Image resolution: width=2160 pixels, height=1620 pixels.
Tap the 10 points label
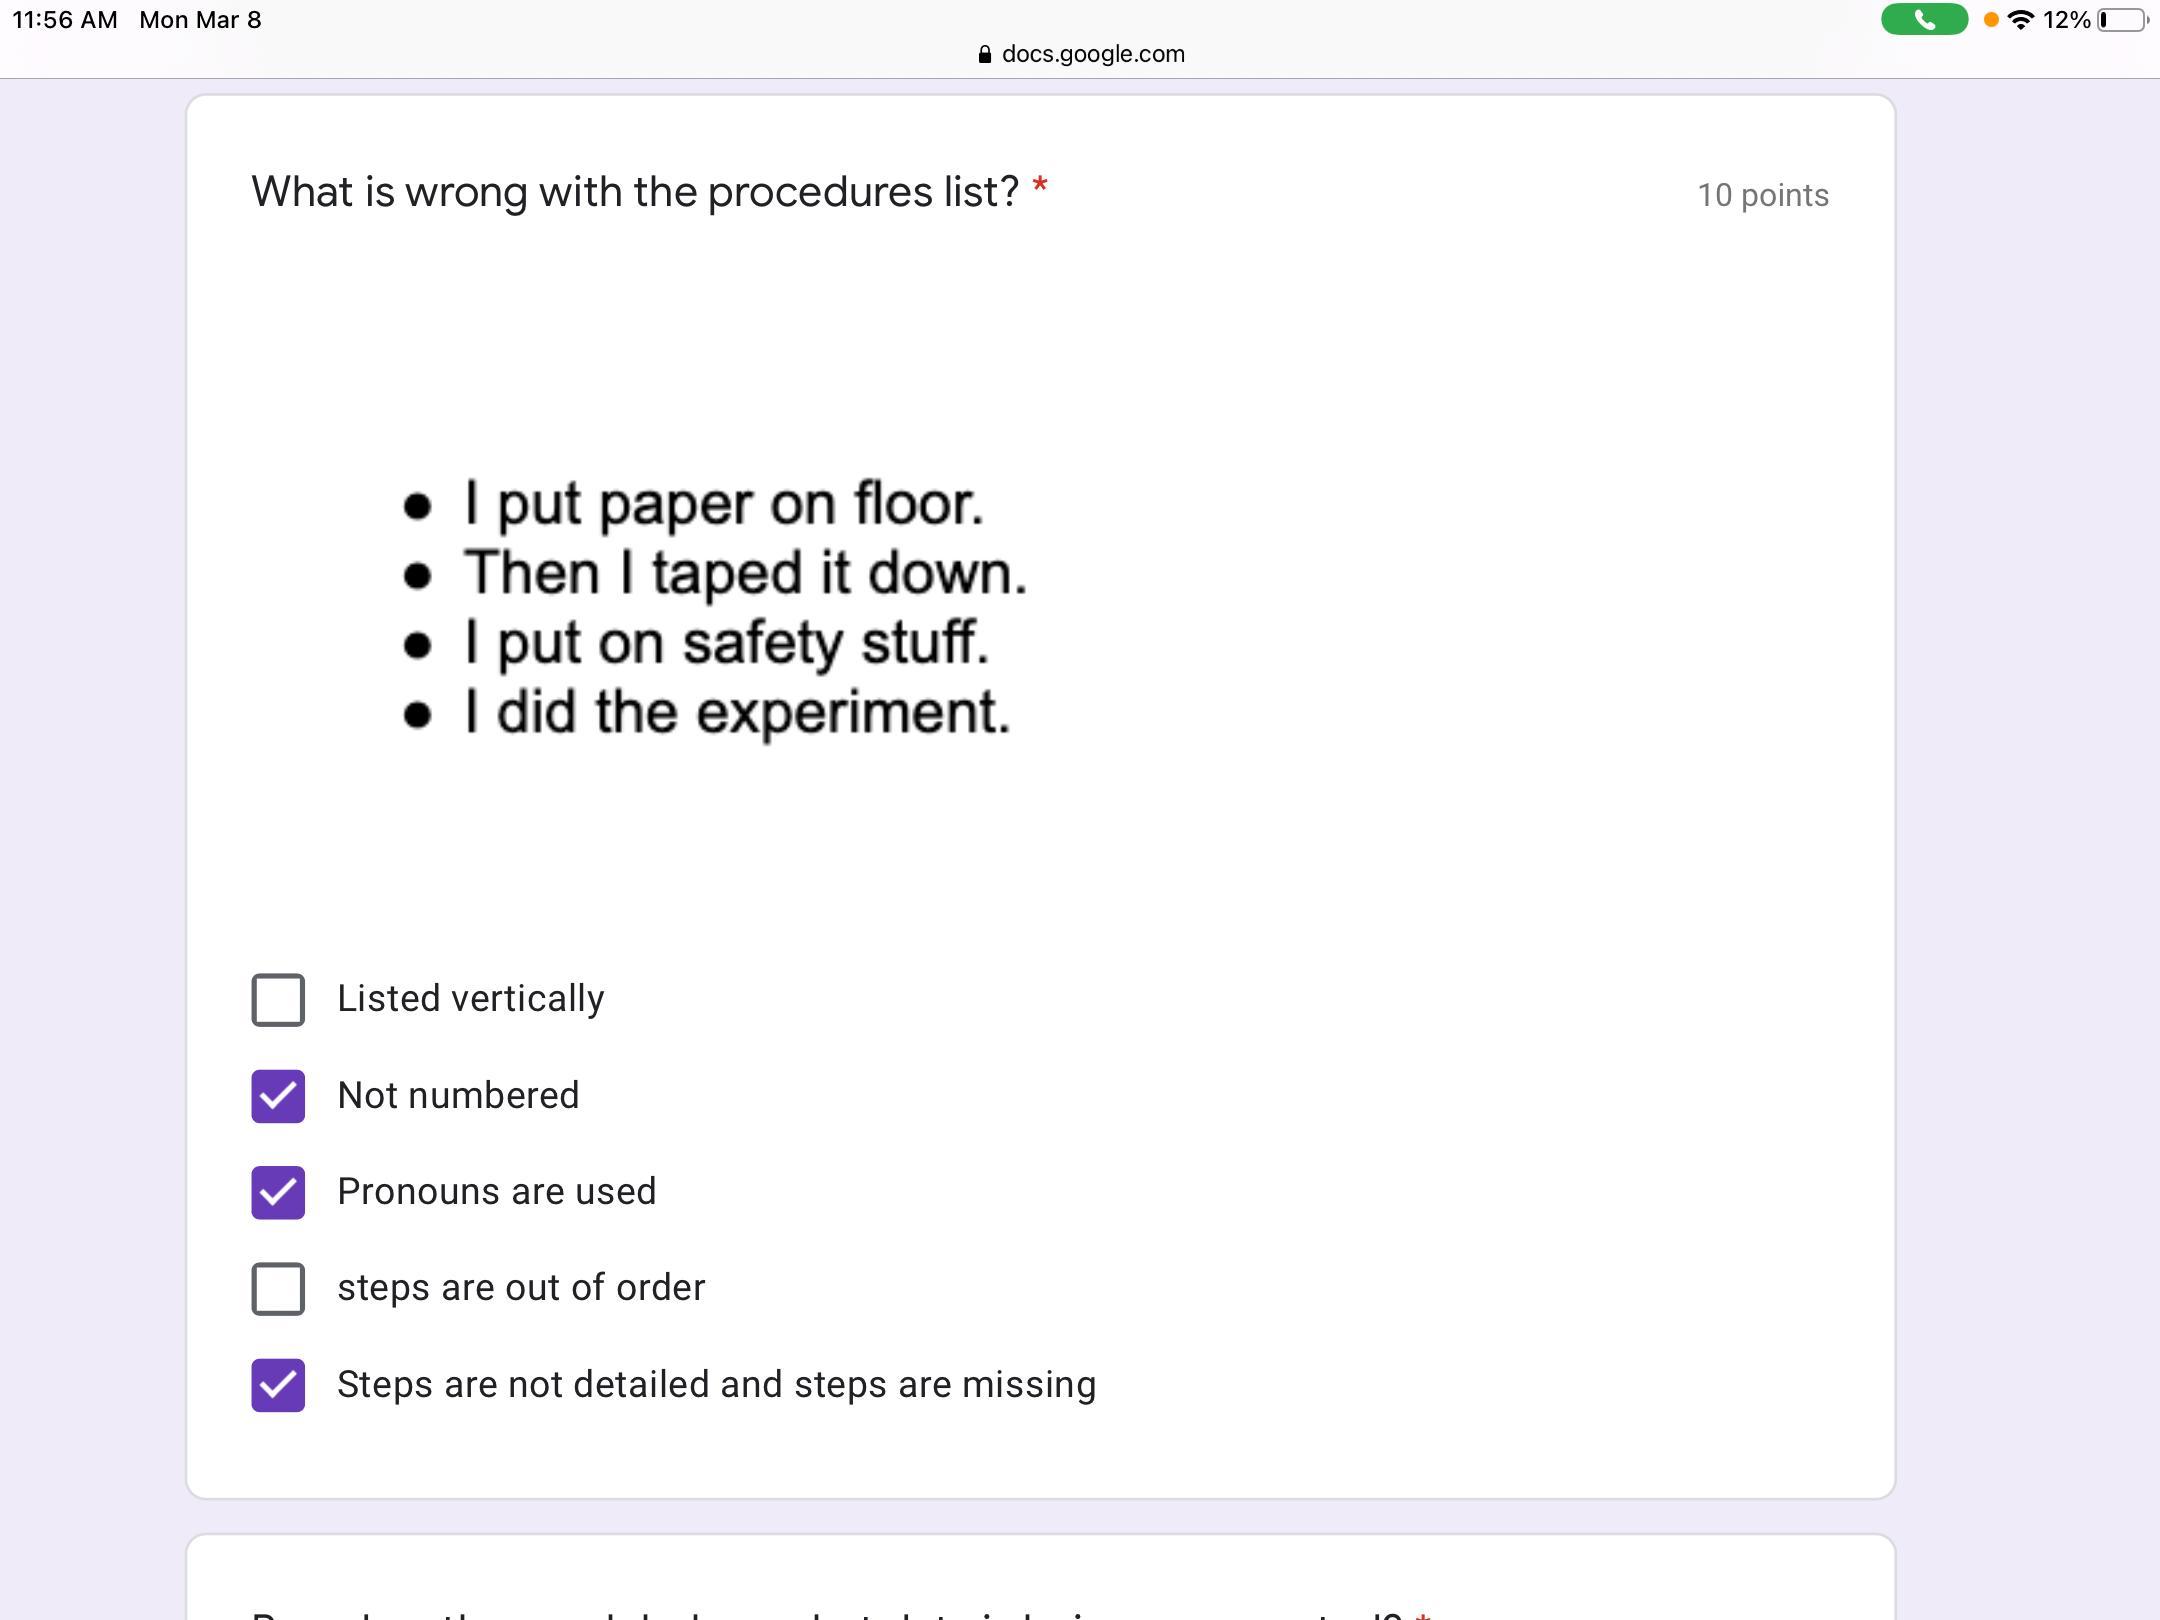(x=1763, y=195)
